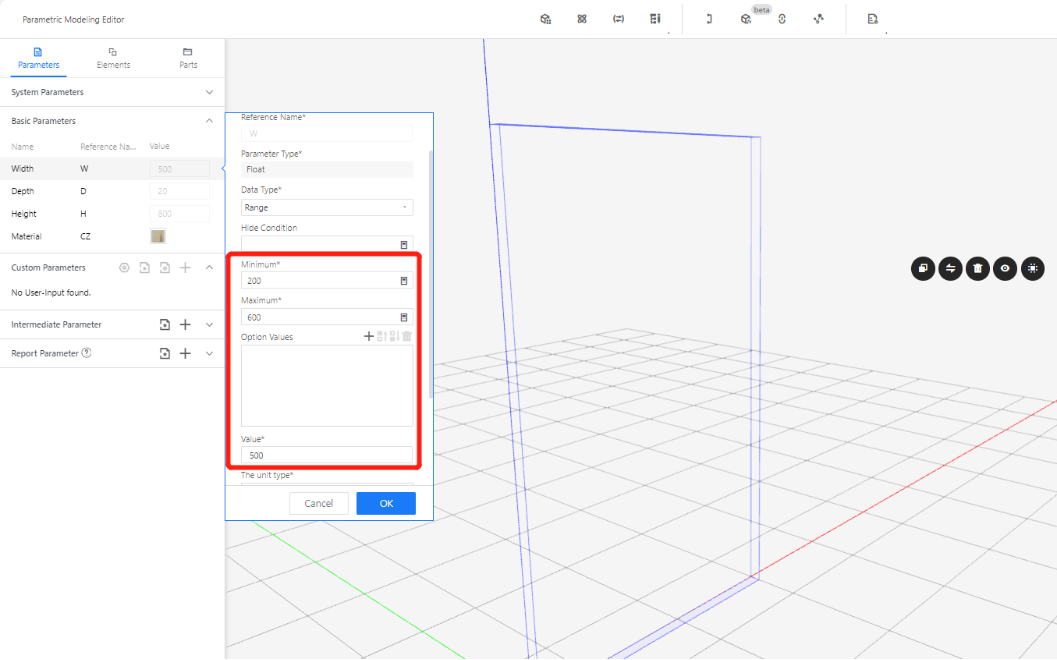Expand the Intermediate Parameter section
Viewport: 1057px width, 660px height.
click(x=209, y=325)
